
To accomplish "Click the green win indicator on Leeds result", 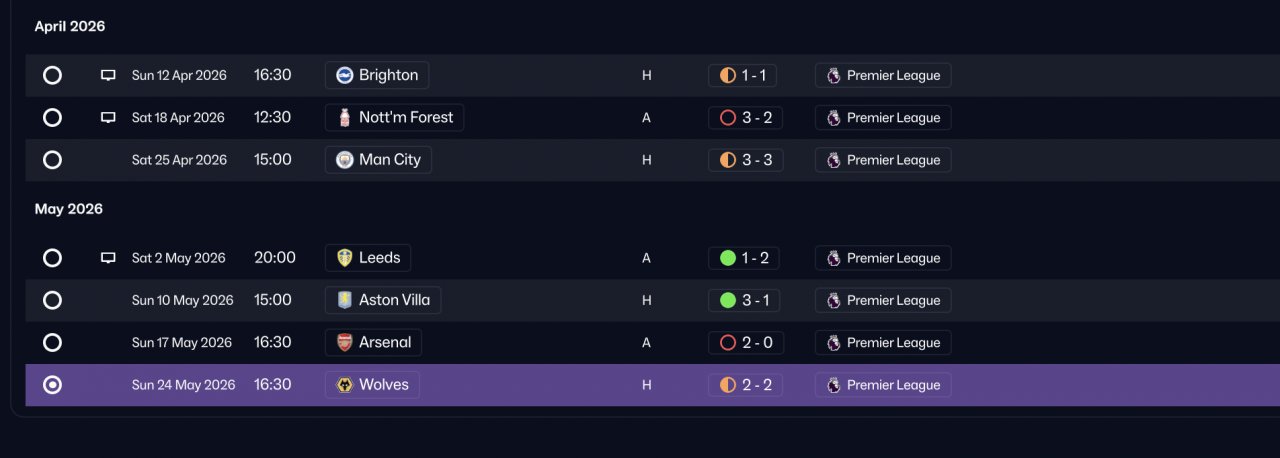I will [727, 258].
